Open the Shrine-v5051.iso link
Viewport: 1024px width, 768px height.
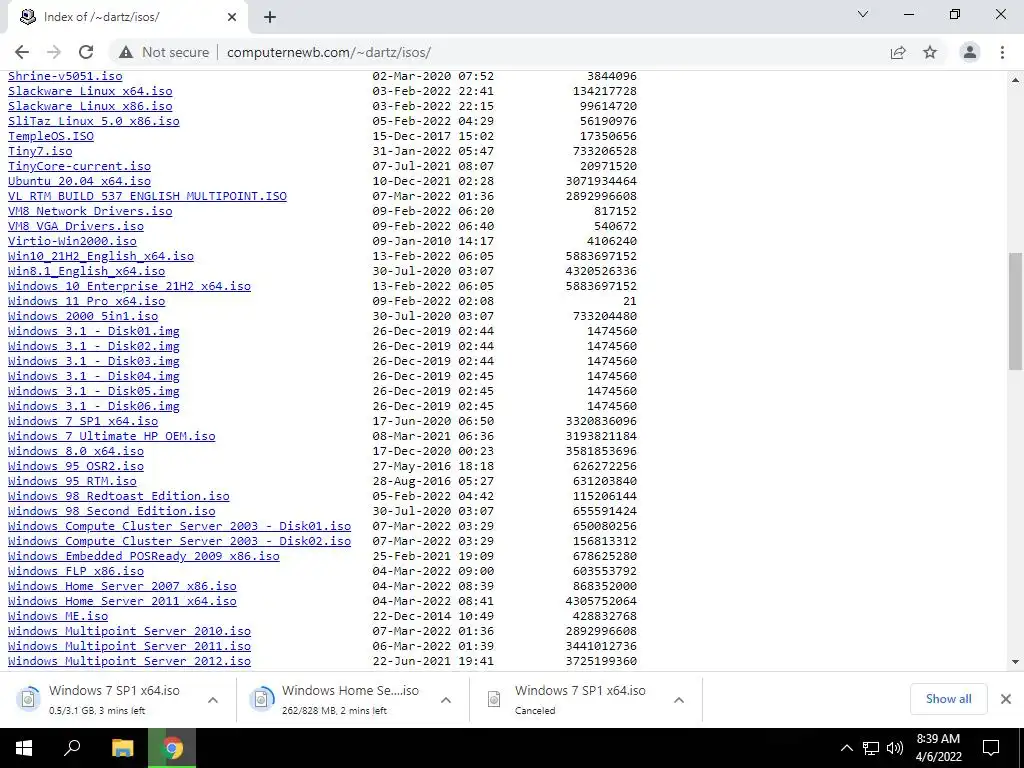[65, 76]
